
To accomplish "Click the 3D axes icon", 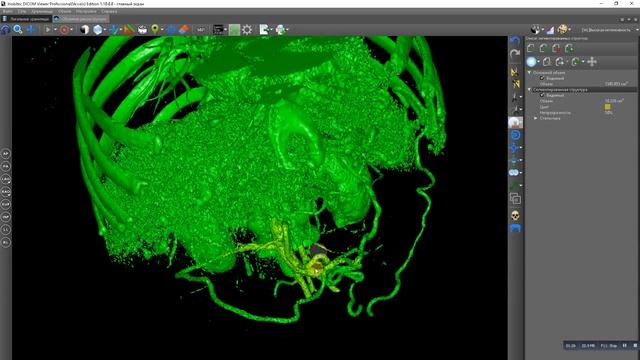I will 114,29.
